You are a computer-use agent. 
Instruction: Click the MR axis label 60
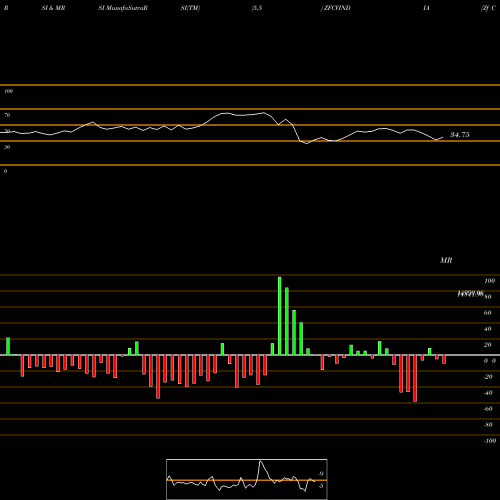coord(487,313)
